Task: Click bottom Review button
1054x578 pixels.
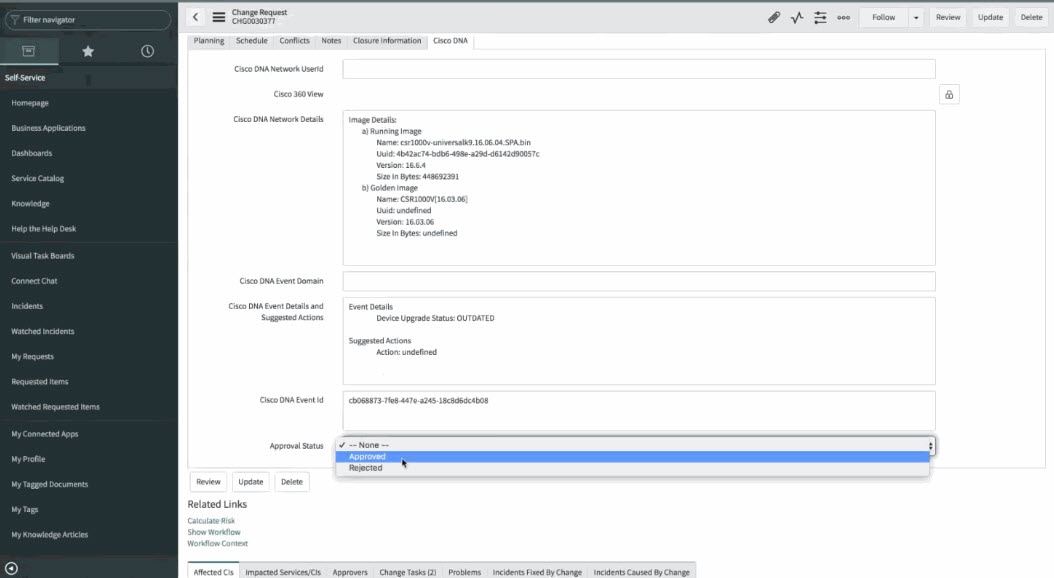Action: point(208,482)
